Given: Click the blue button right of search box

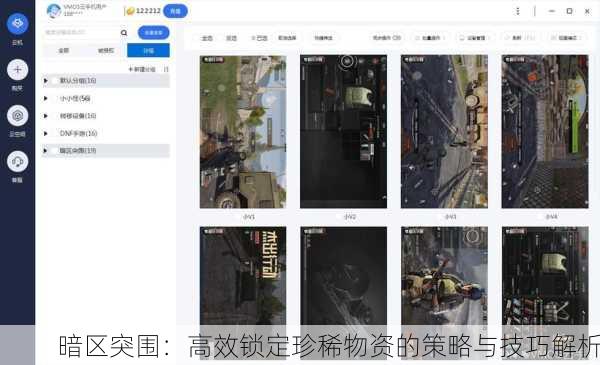Looking at the screenshot, I should [153, 33].
